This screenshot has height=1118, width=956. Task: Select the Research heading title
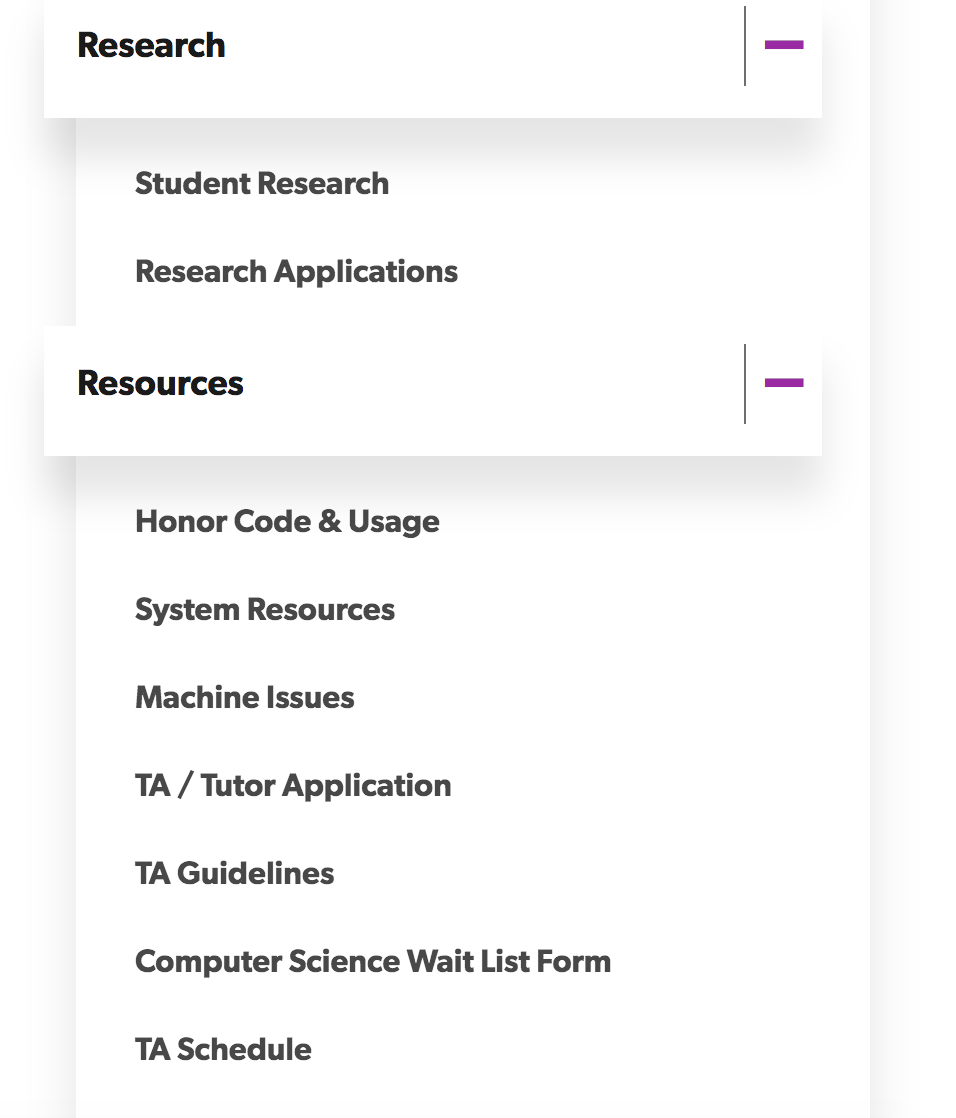[x=151, y=46]
